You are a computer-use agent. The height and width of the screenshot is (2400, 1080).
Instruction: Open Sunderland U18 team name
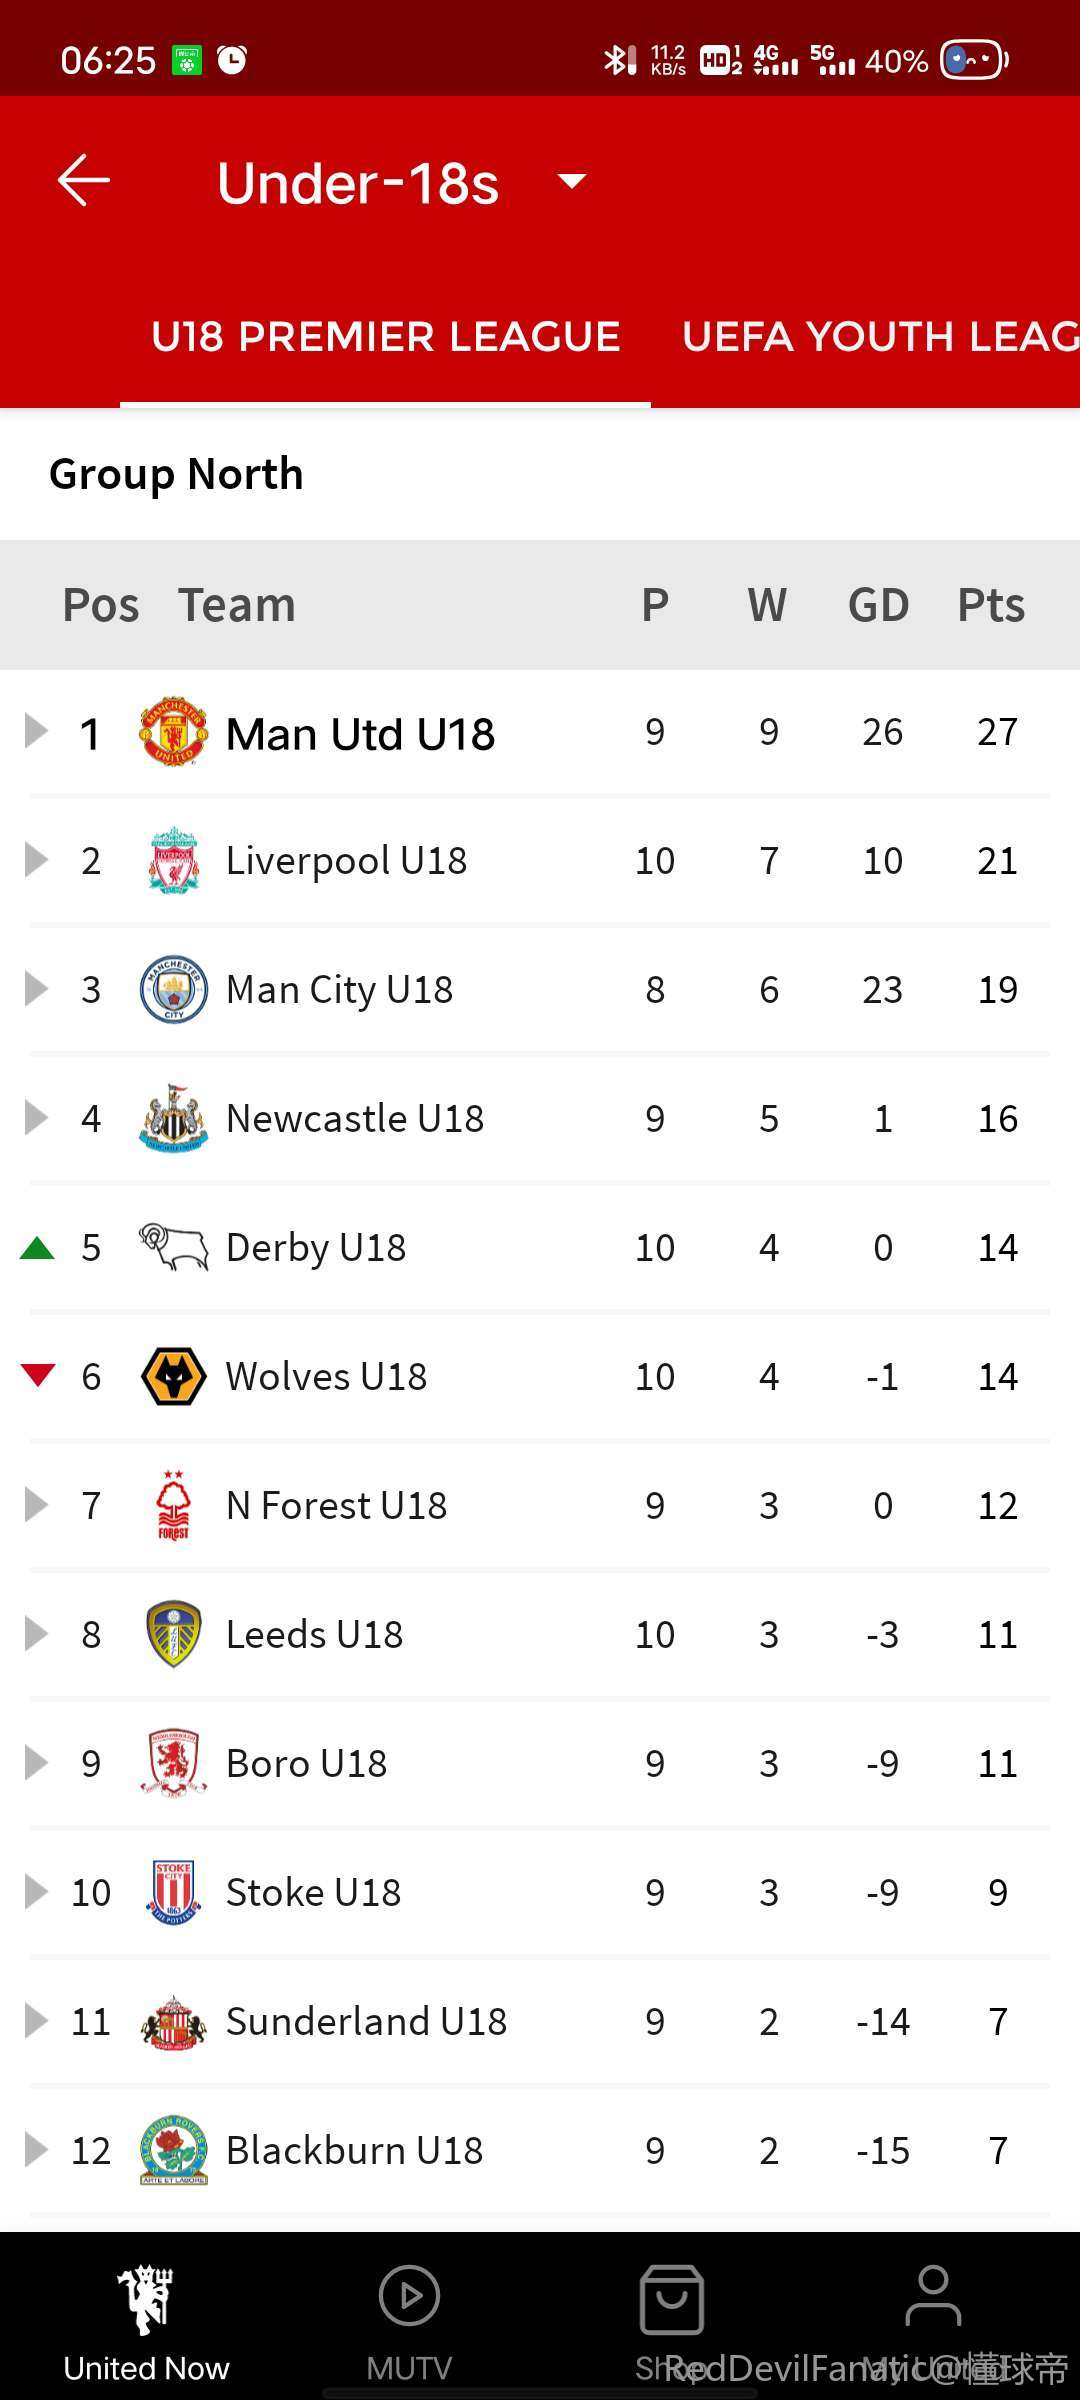pos(366,2021)
